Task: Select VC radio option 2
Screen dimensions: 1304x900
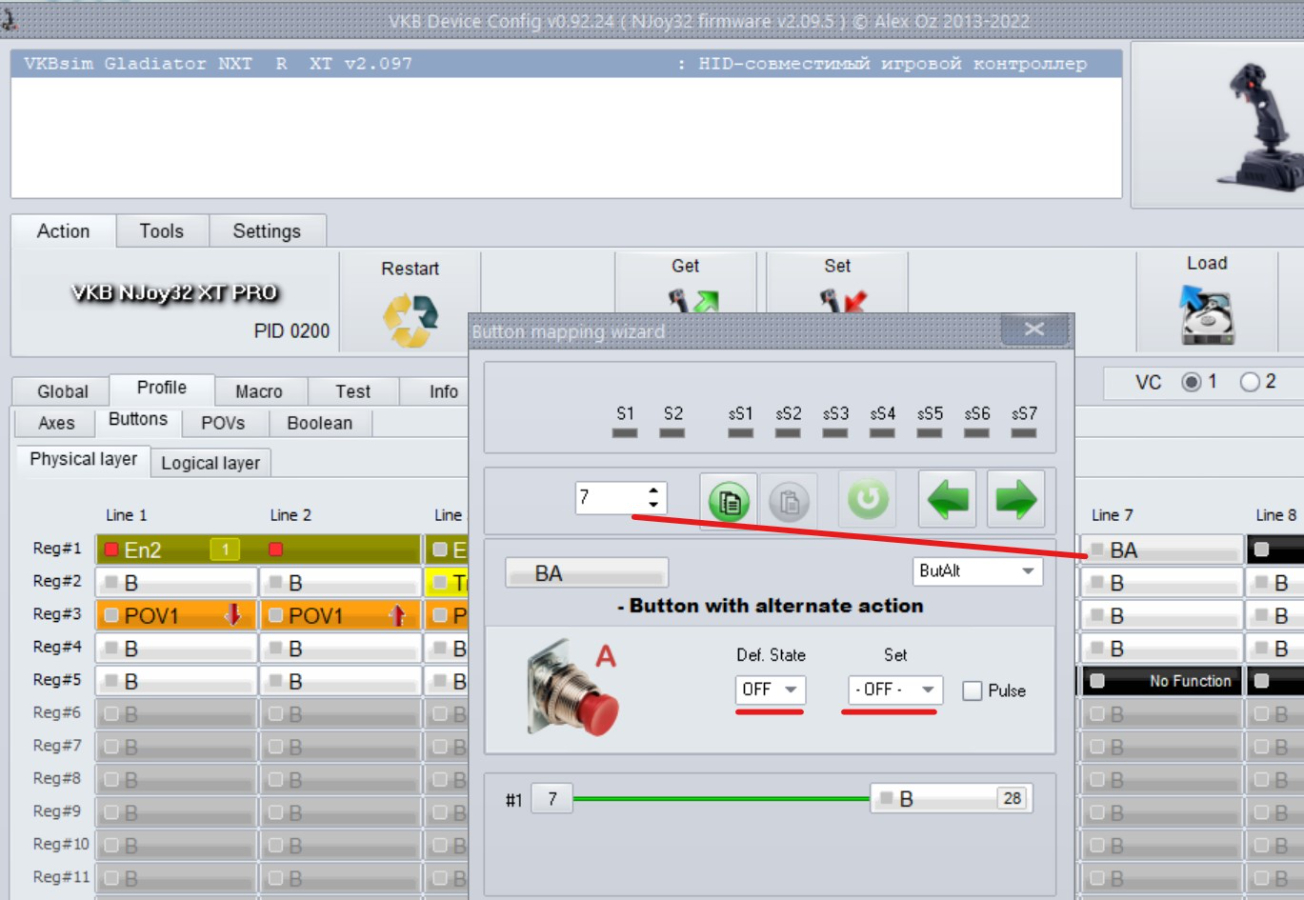Action: click(x=1249, y=382)
